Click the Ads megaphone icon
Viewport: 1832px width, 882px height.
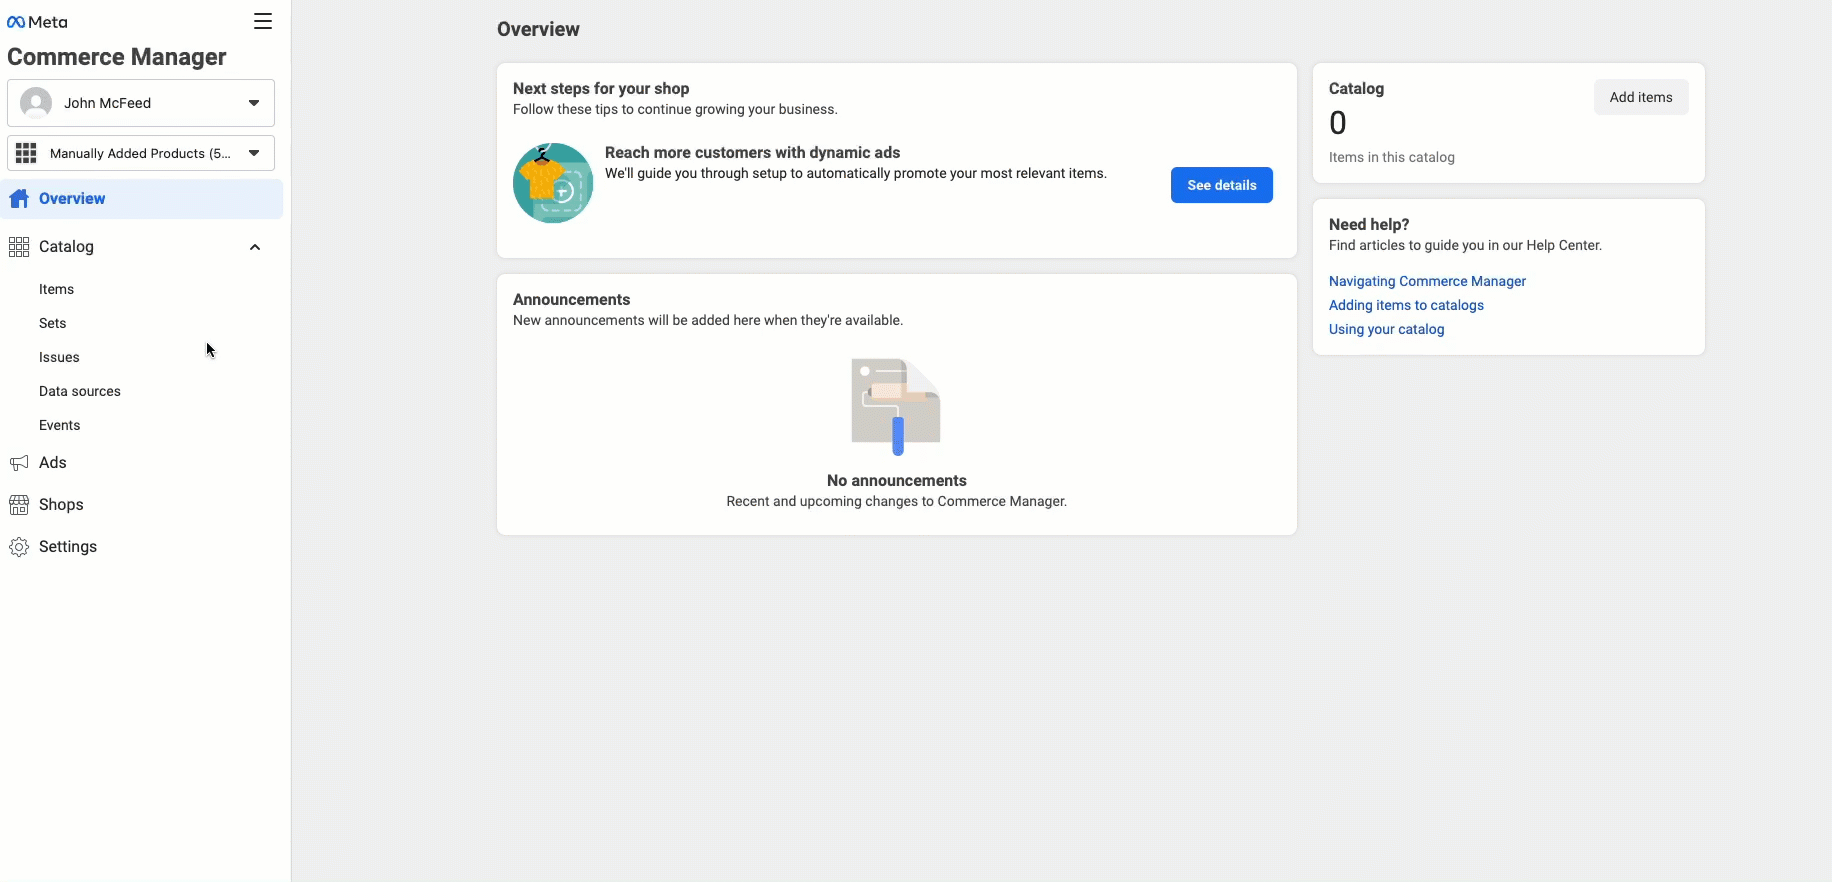tap(19, 463)
